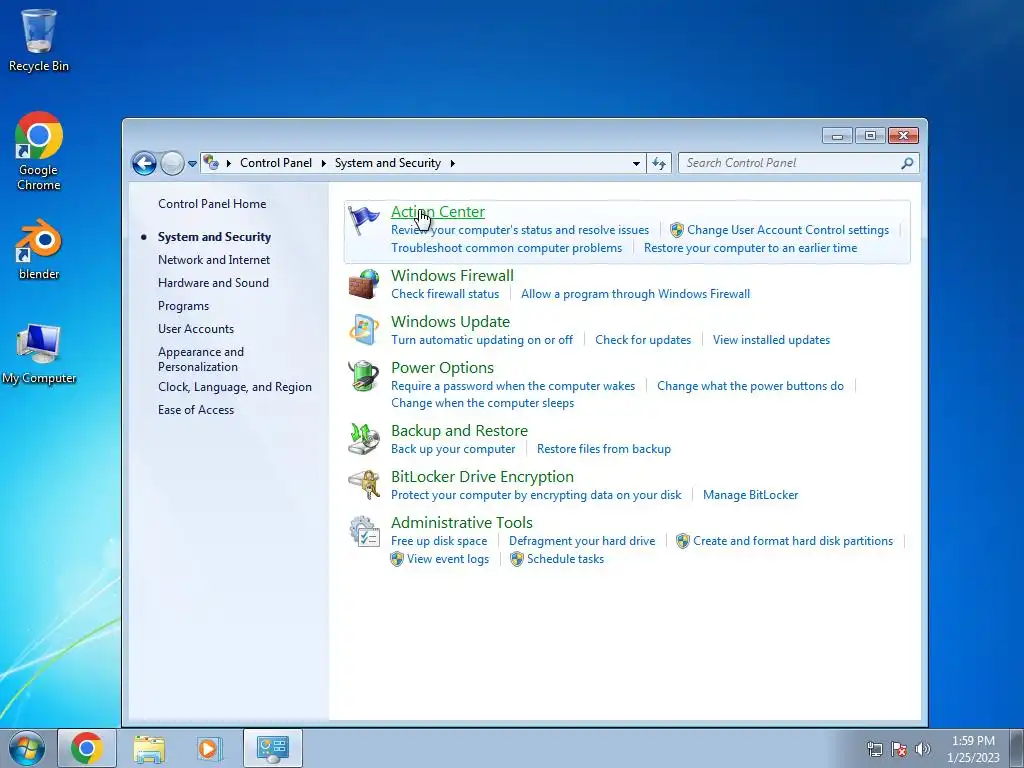Click Manage BitLocker link
1024x768 pixels.
(750, 495)
